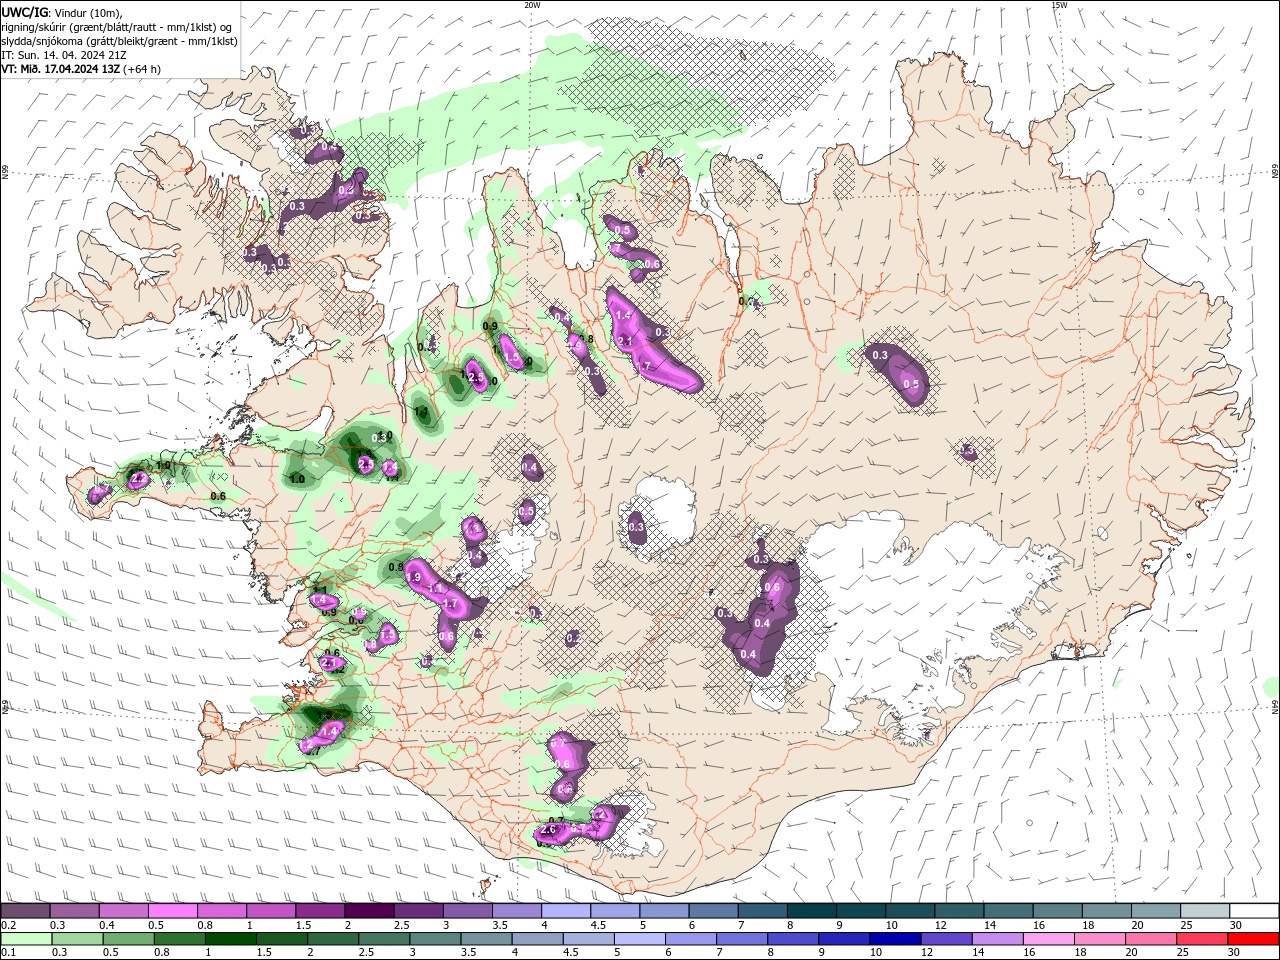Viewport: 1280px width, 960px height.
Task: Click the 20W longitude label
Action: tap(532, 5)
